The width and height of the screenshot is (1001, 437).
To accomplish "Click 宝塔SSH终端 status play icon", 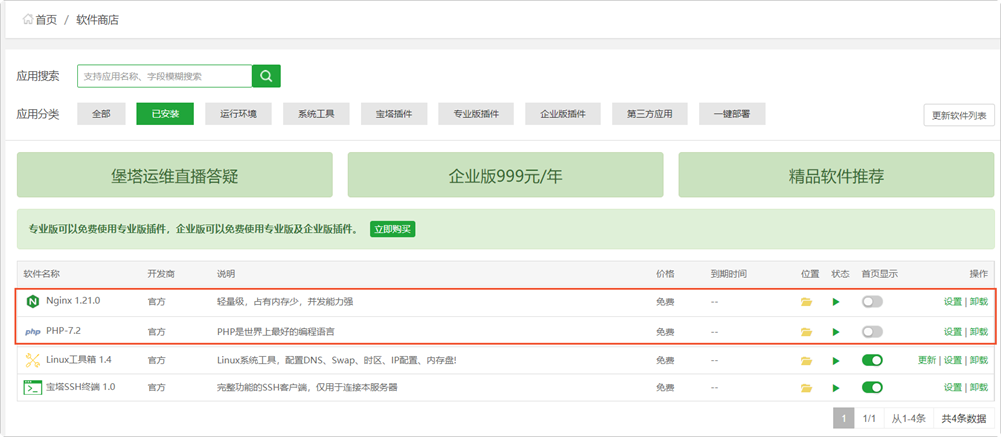I will [836, 387].
